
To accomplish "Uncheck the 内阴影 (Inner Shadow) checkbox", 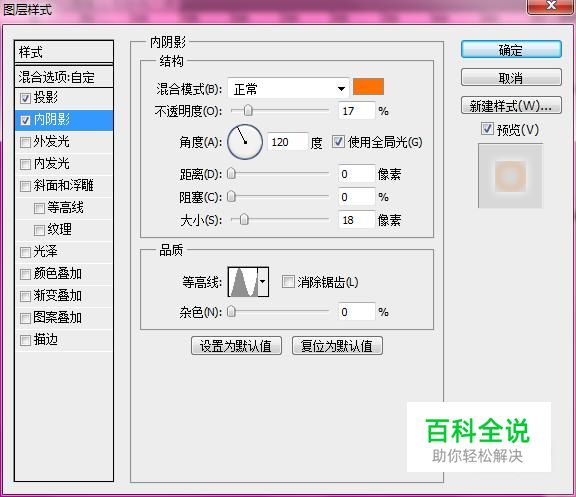I will pos(25,120).
